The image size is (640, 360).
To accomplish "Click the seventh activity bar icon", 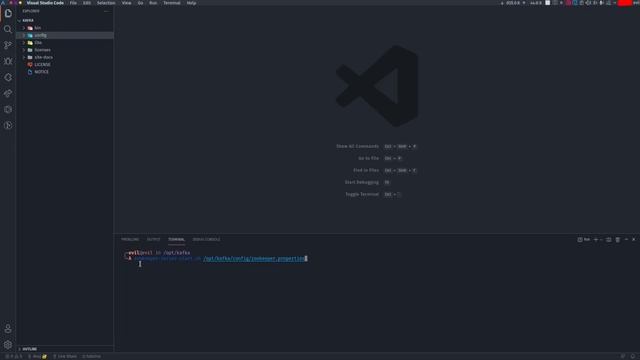I will pyautogui.click(x=8, y=109).
